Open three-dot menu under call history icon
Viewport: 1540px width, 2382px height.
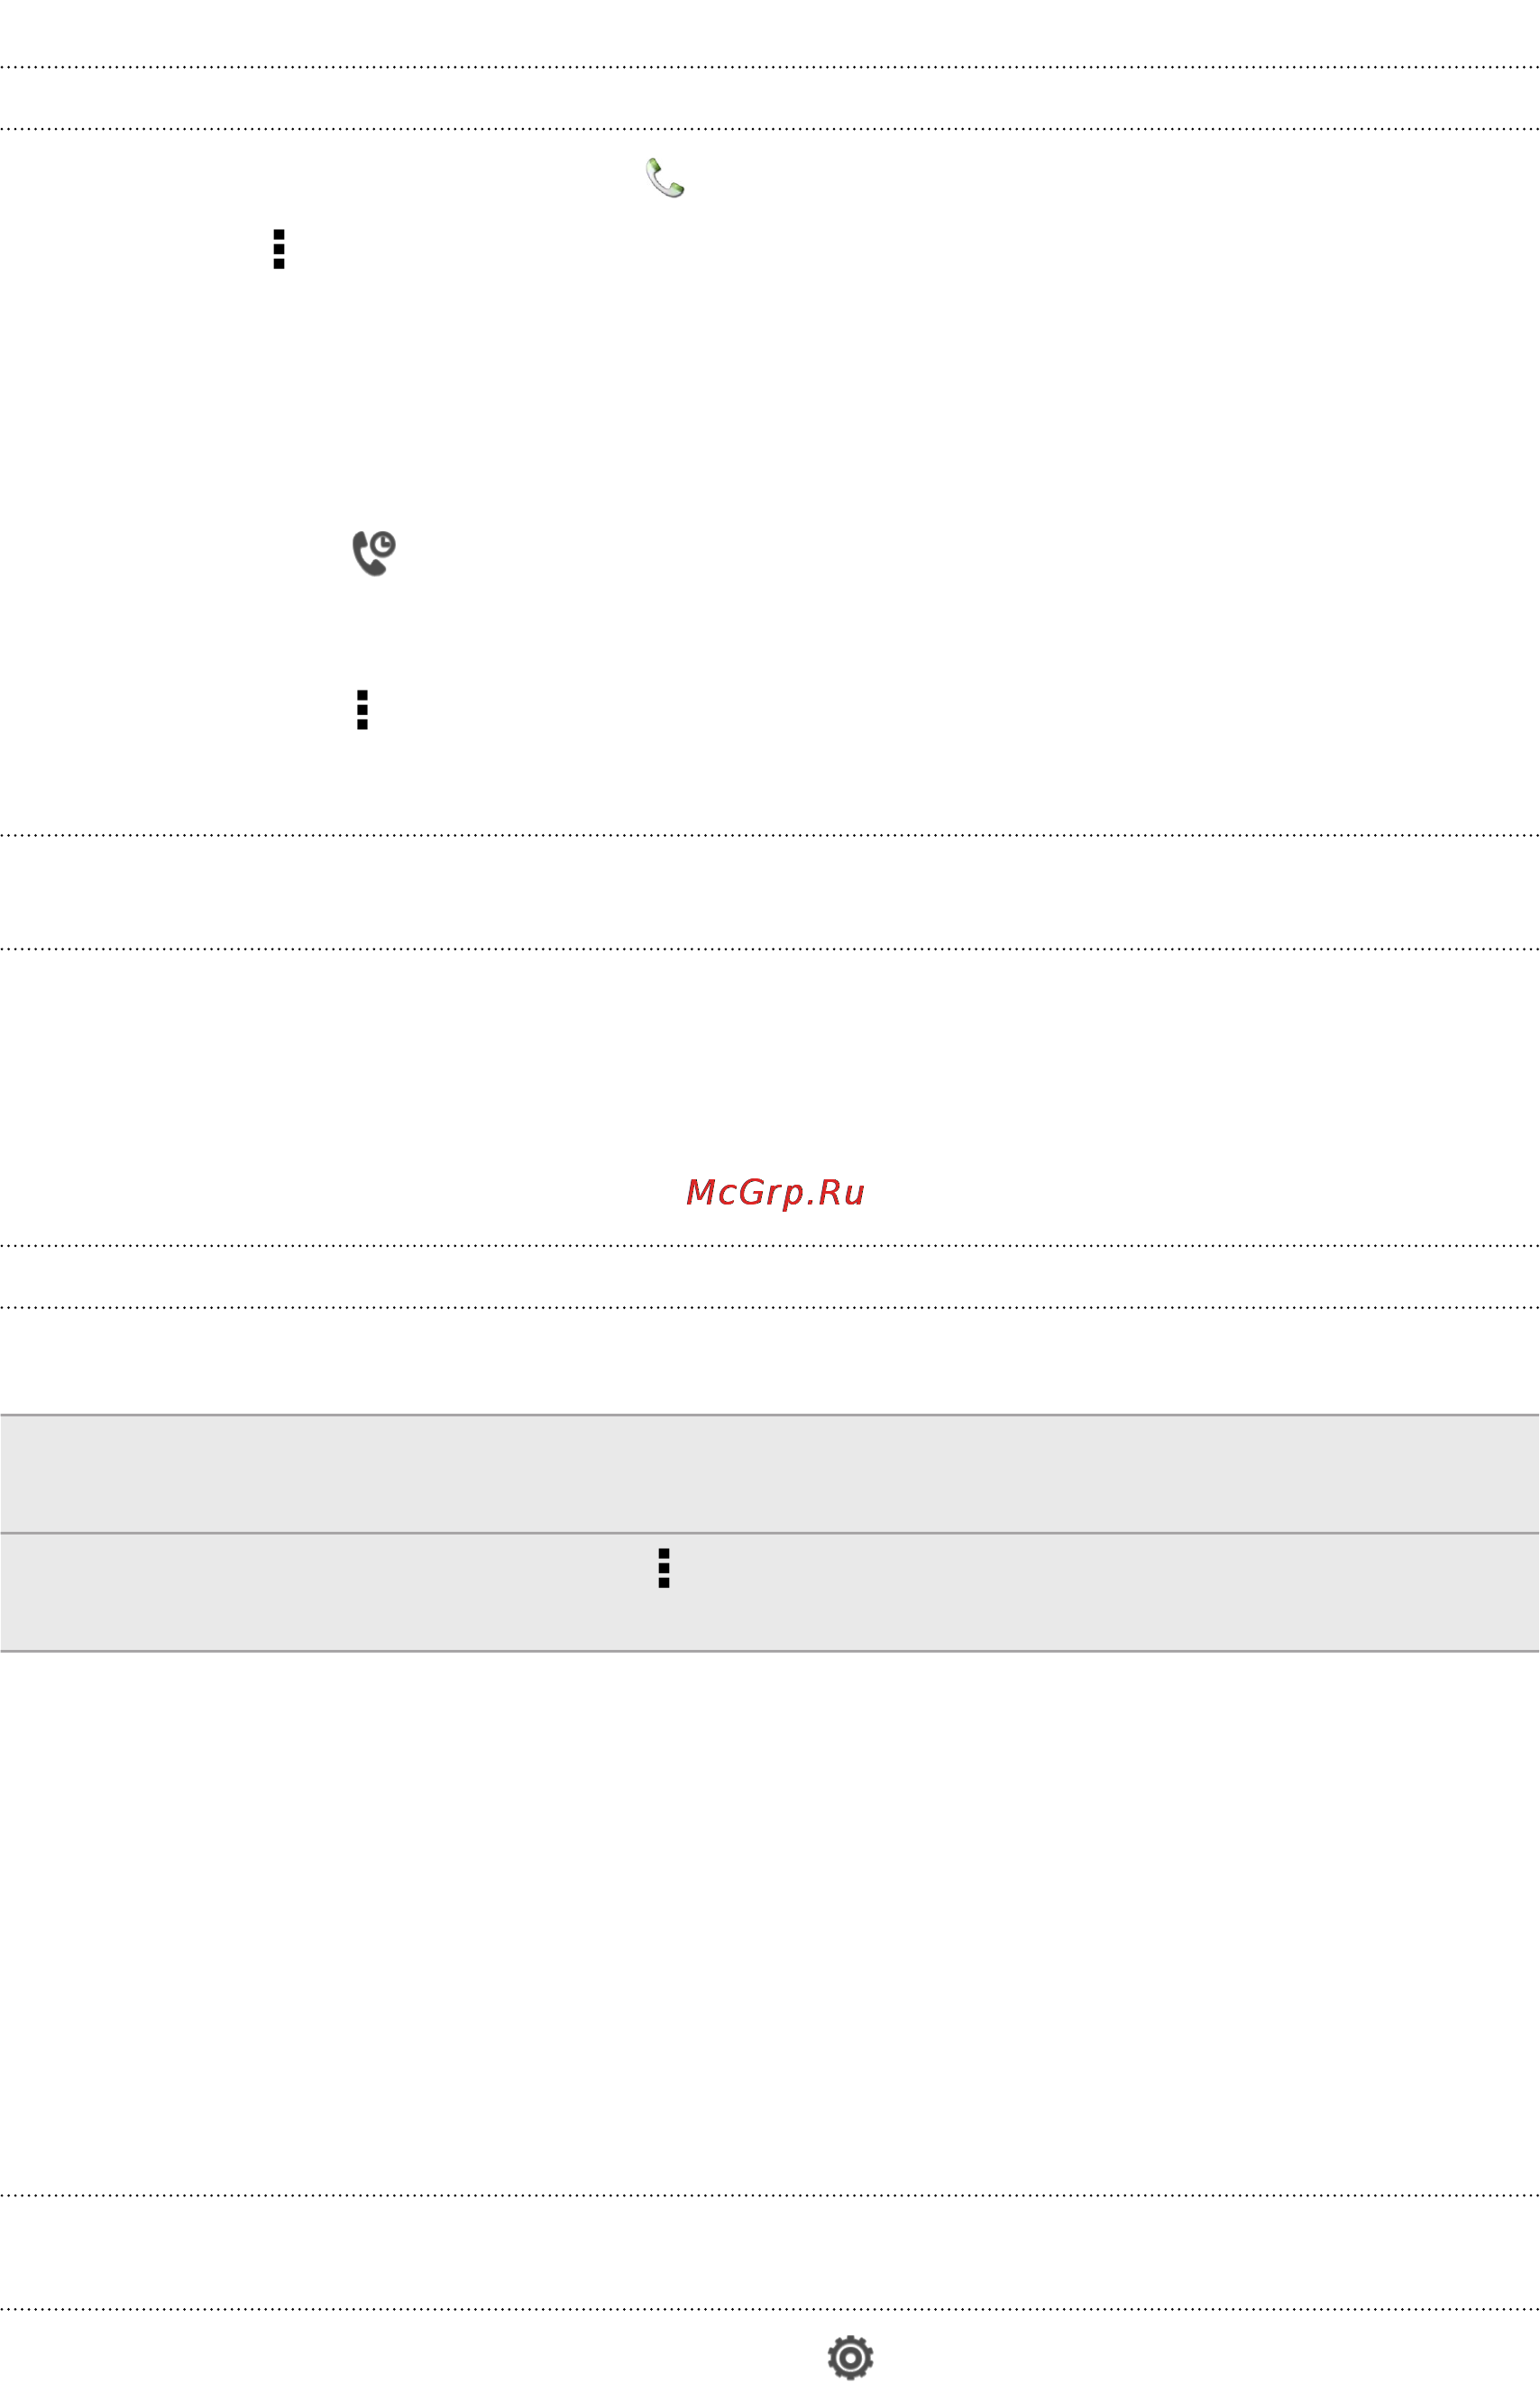pos(362,710)
